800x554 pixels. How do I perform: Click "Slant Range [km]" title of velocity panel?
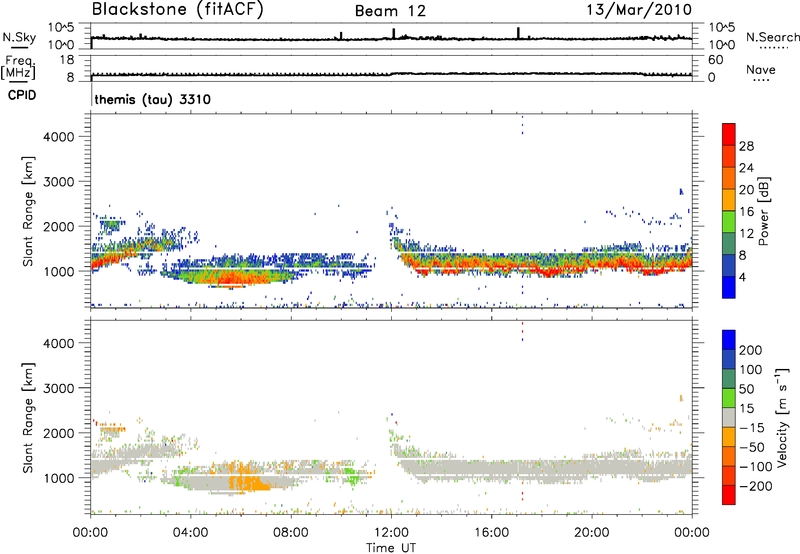tap(28, 418)
